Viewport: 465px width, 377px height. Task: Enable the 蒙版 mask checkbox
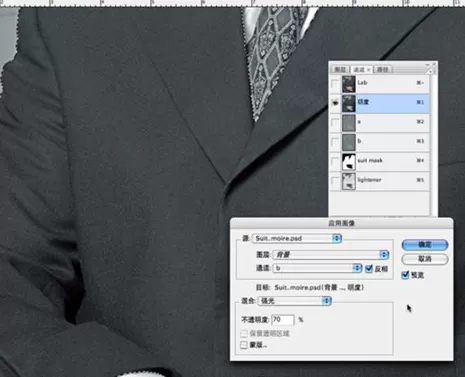coord(244,345)
